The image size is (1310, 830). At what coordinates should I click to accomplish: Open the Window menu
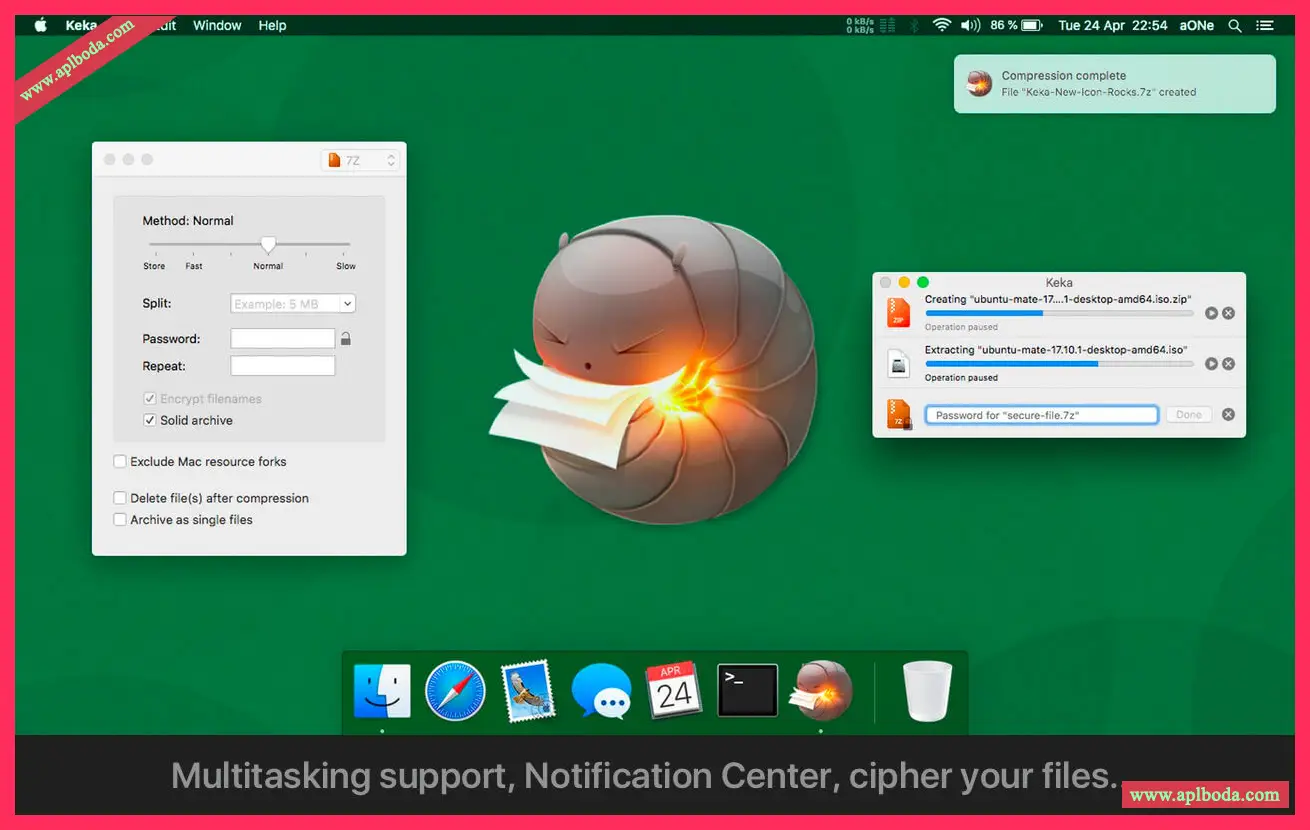(217, 25)
